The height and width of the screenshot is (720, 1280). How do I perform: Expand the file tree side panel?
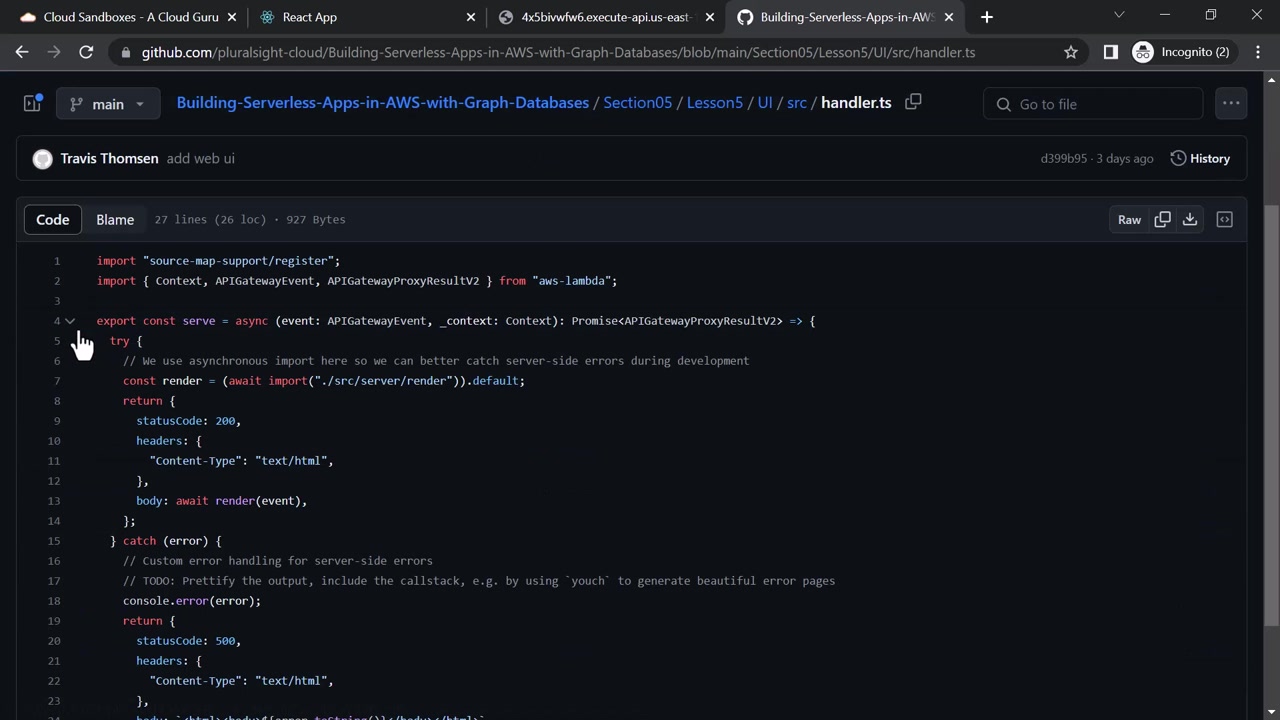point(32,103)
